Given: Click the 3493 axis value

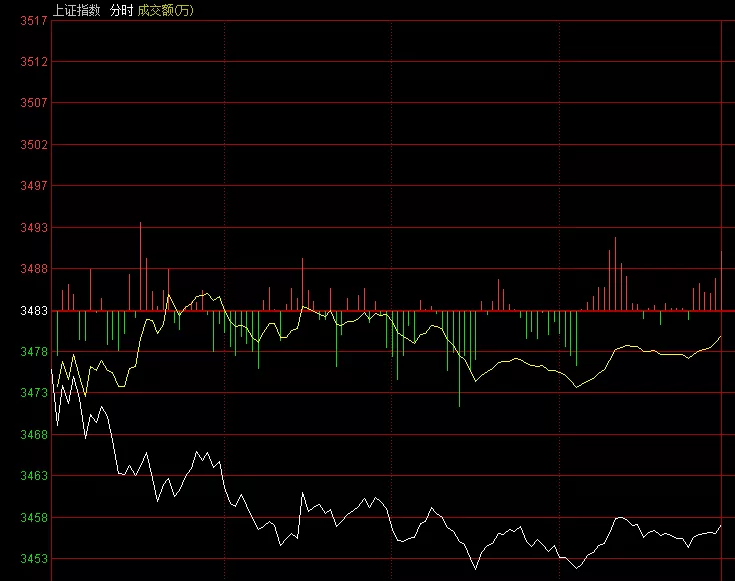Looking at the screenshot, I should pos(34,227).
